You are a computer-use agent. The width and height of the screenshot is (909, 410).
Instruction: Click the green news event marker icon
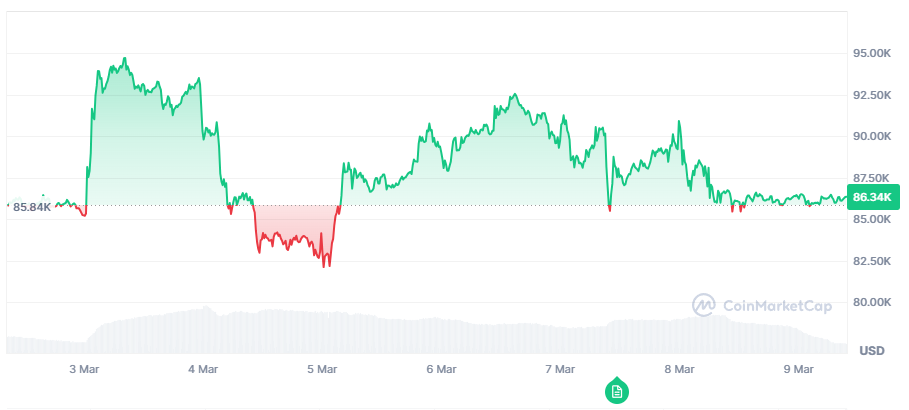pyautogui.click(x=617, y=391)
